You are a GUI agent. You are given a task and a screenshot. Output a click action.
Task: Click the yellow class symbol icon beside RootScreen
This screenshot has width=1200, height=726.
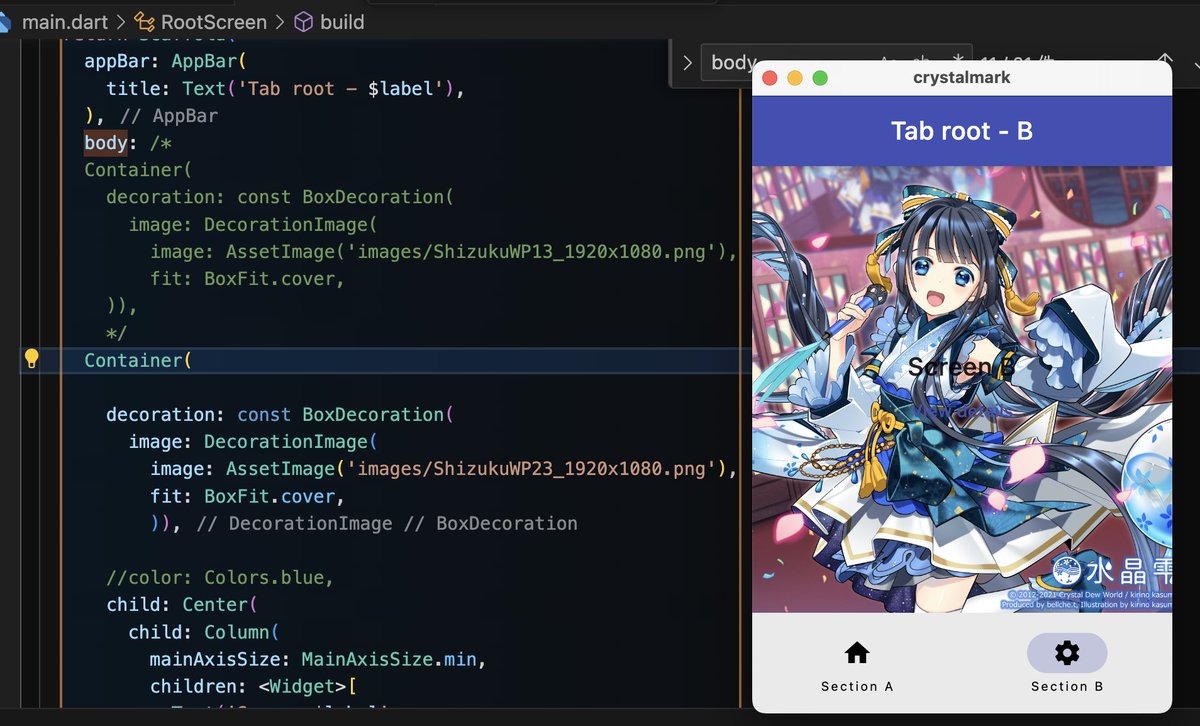click(144, 20)
